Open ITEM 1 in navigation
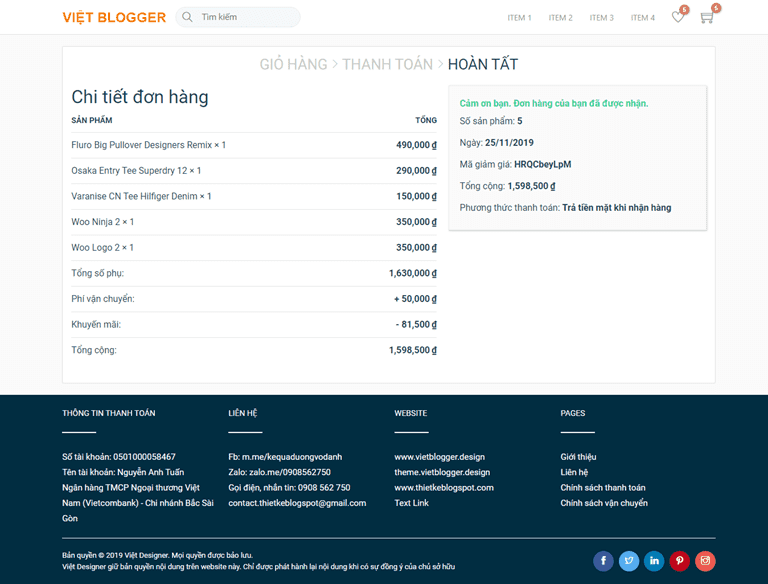 pyautogui.click(x=519, y=18)
